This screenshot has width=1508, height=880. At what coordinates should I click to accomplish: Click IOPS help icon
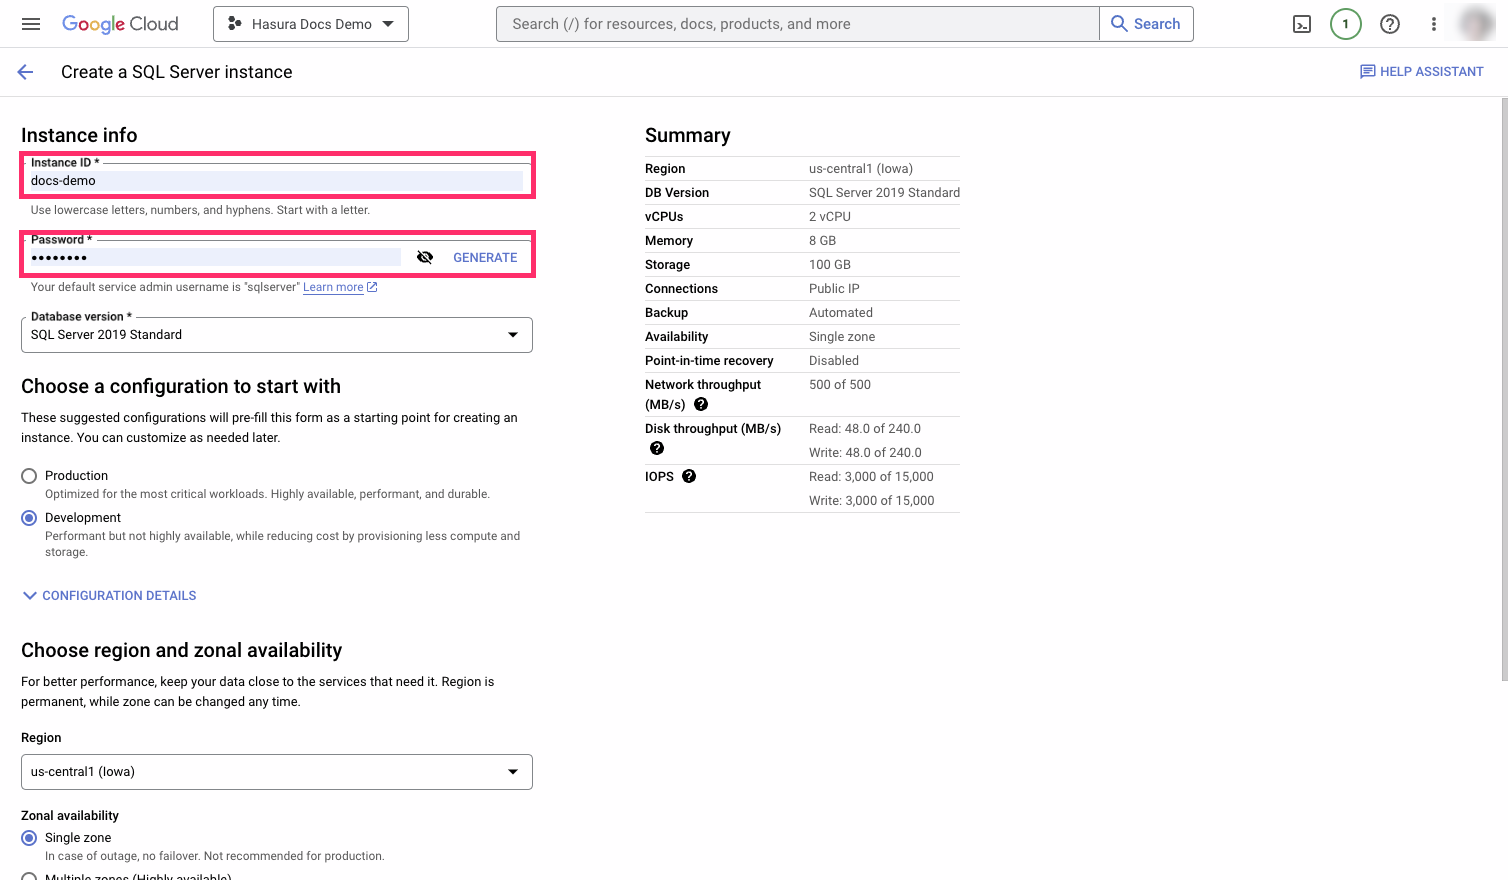[689, 476]
